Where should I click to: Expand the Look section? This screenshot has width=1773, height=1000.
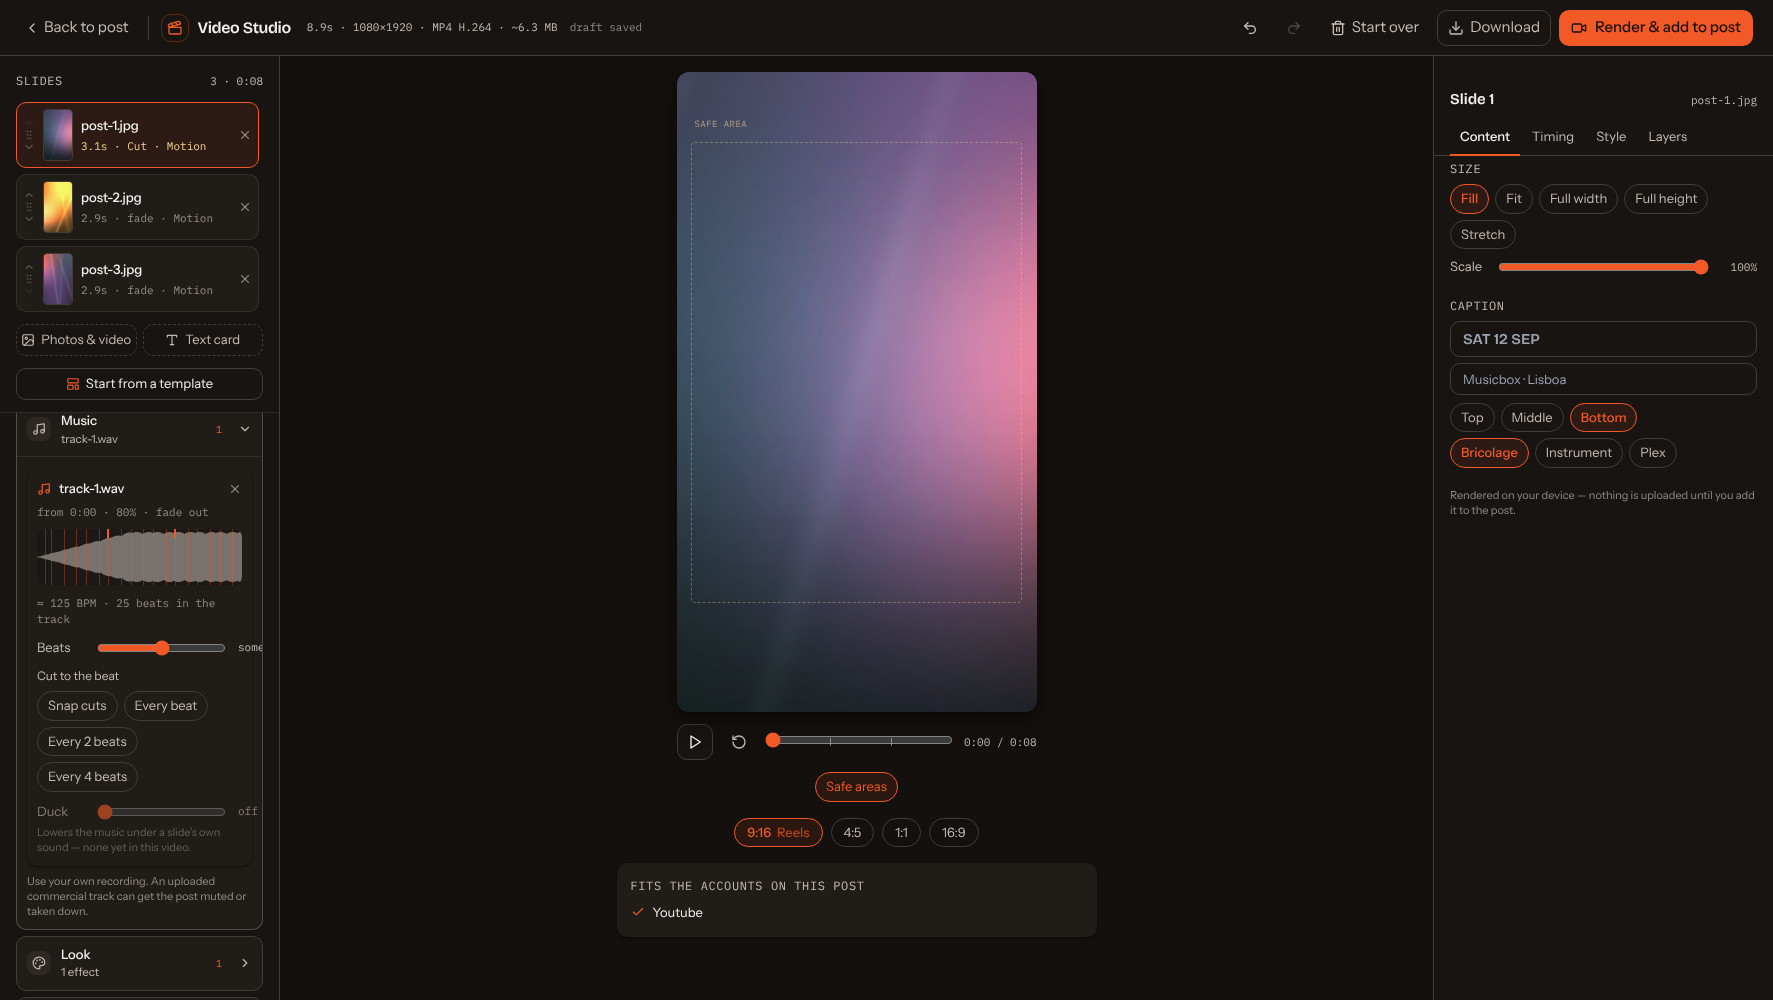tap(245, 963)
